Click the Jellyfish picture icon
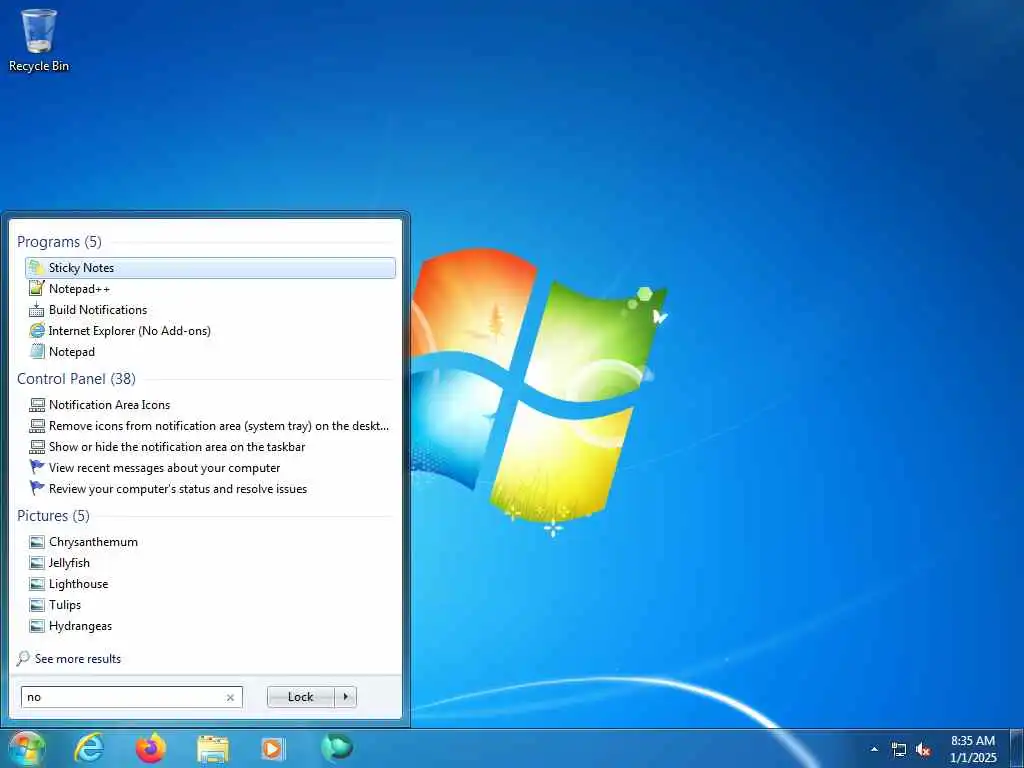 (37, 563)
